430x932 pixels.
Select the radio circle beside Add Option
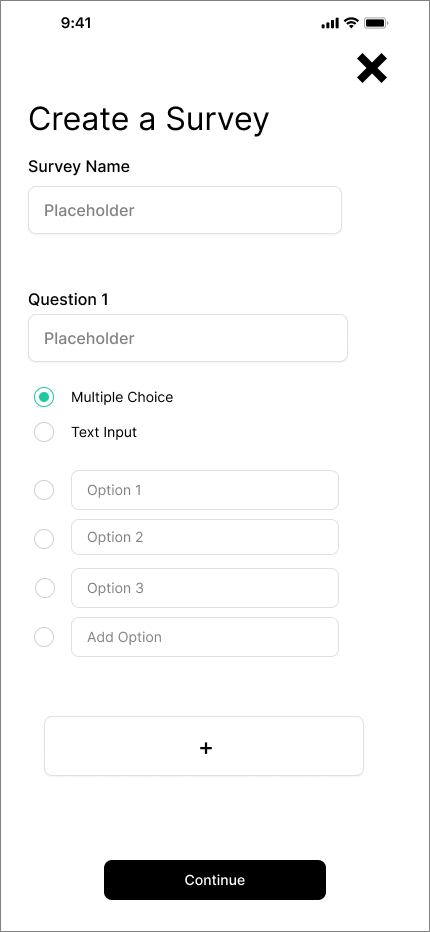point(44,637)
